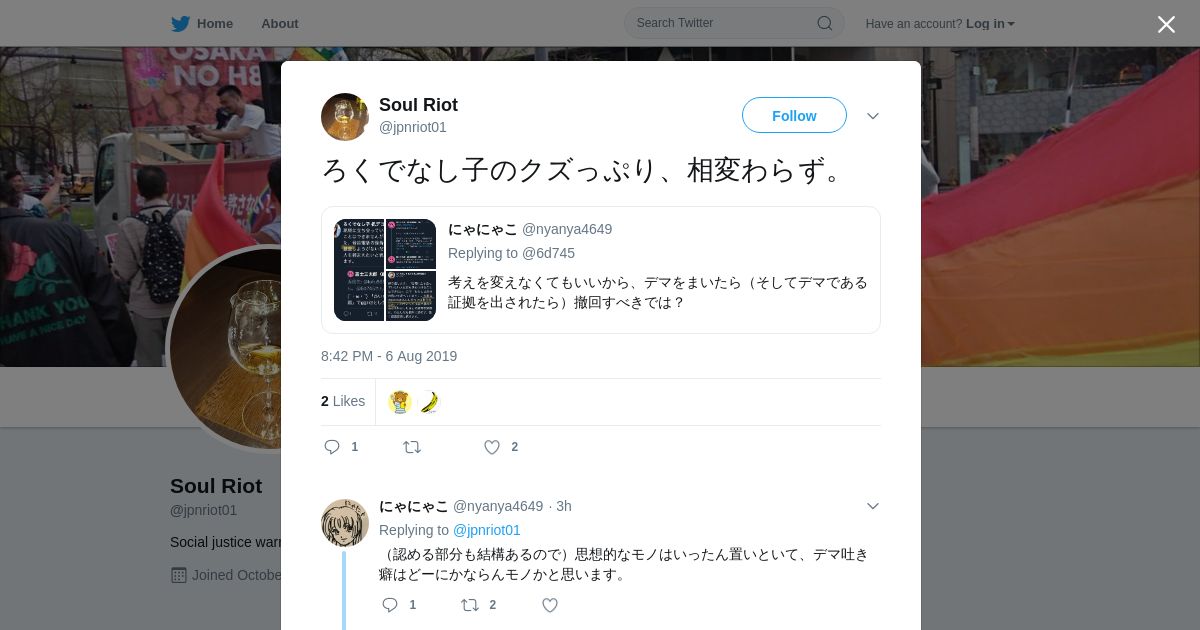Retweet にゃにゃこ's reply tweet
The image size is (1200, 630).
[470, 605]
